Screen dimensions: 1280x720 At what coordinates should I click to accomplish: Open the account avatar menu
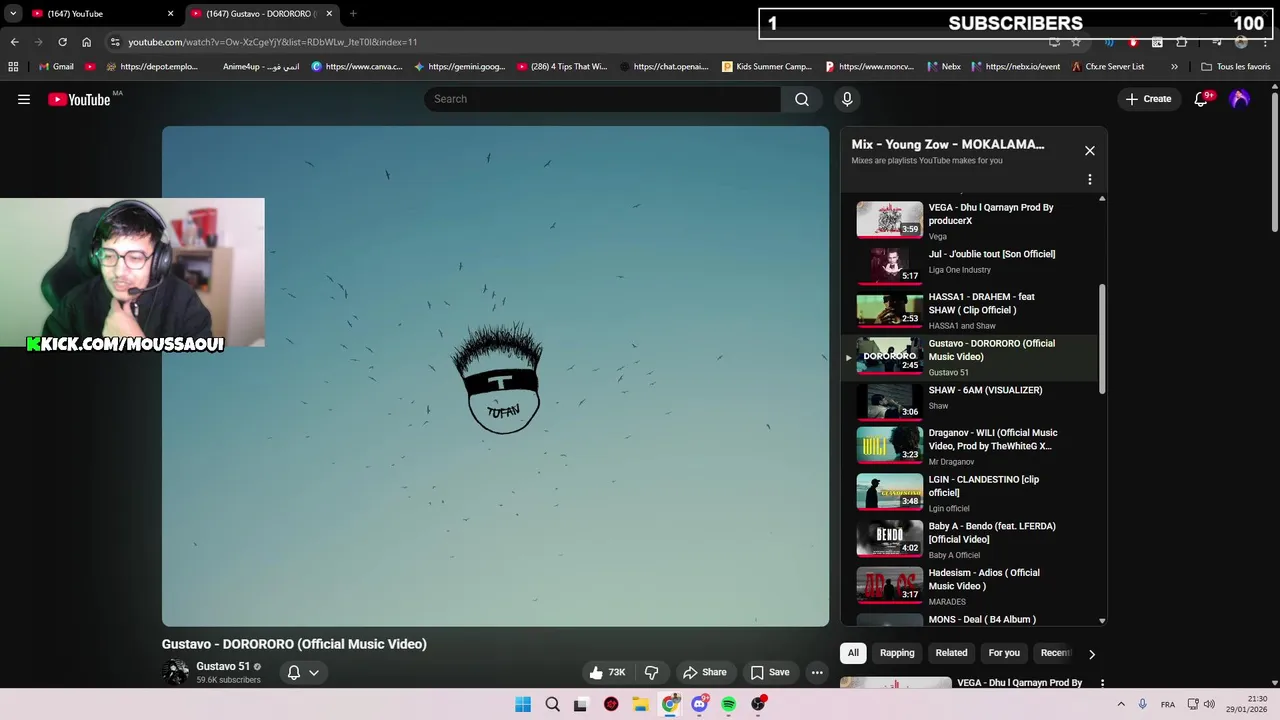(x=1240, y=99)
